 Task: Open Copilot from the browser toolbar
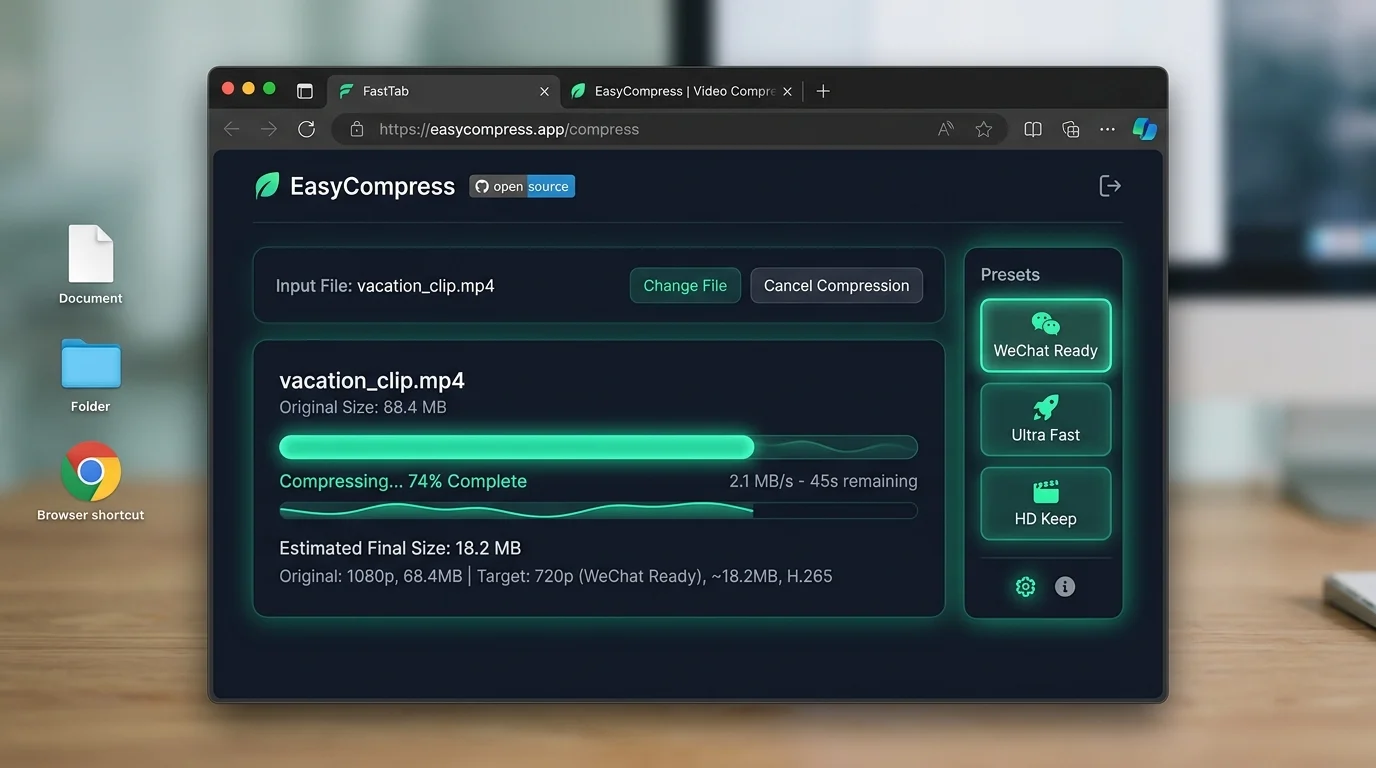pos(1144,128)
